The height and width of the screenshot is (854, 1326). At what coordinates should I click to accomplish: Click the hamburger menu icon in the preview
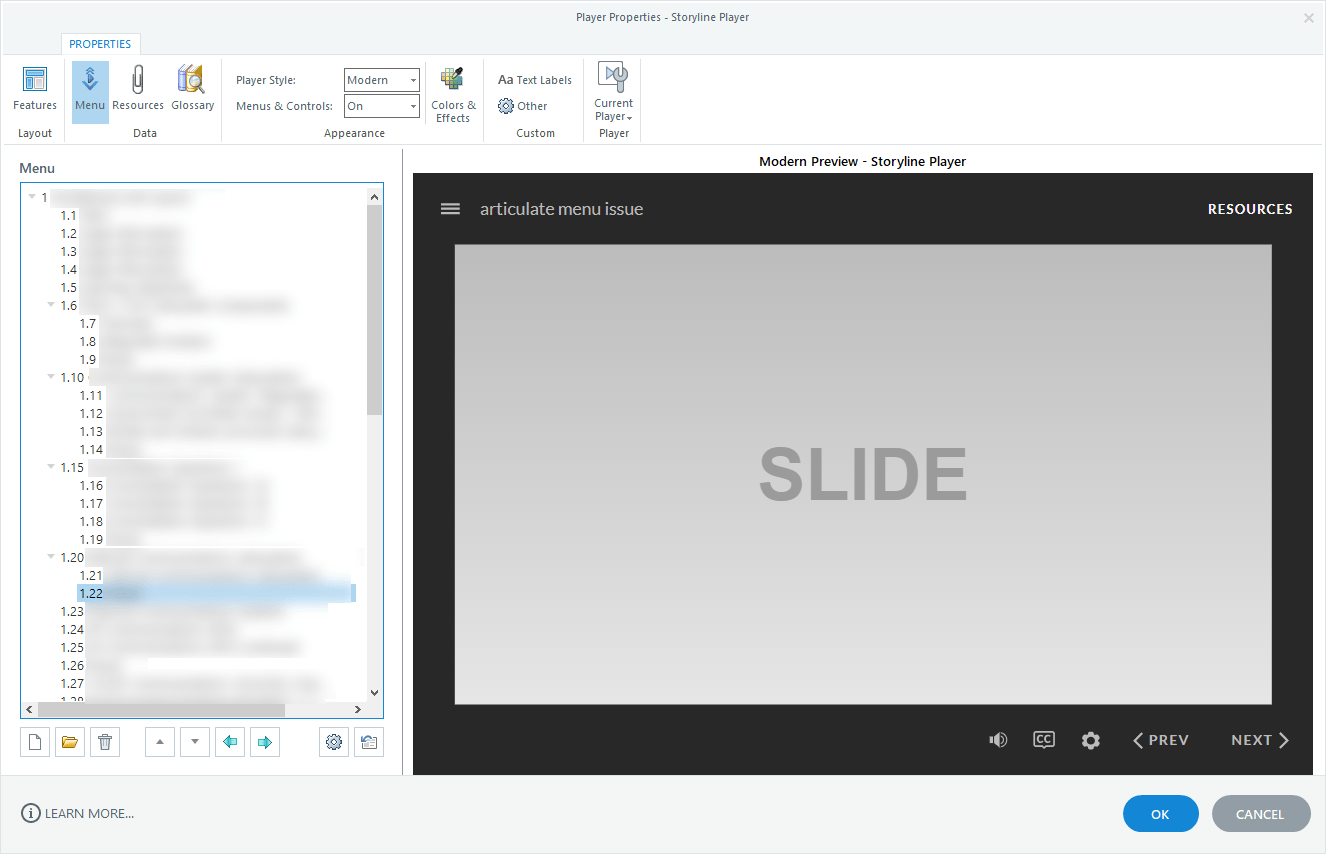450,209
